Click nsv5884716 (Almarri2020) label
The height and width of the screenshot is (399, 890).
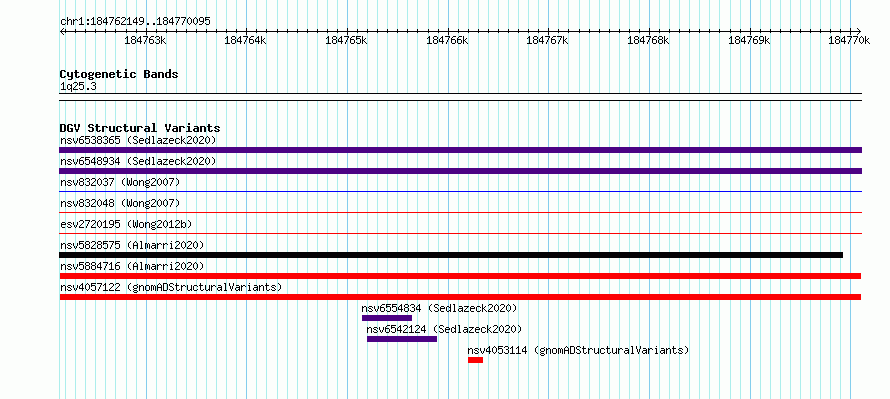pyautogui.click(x=132, y=266)
